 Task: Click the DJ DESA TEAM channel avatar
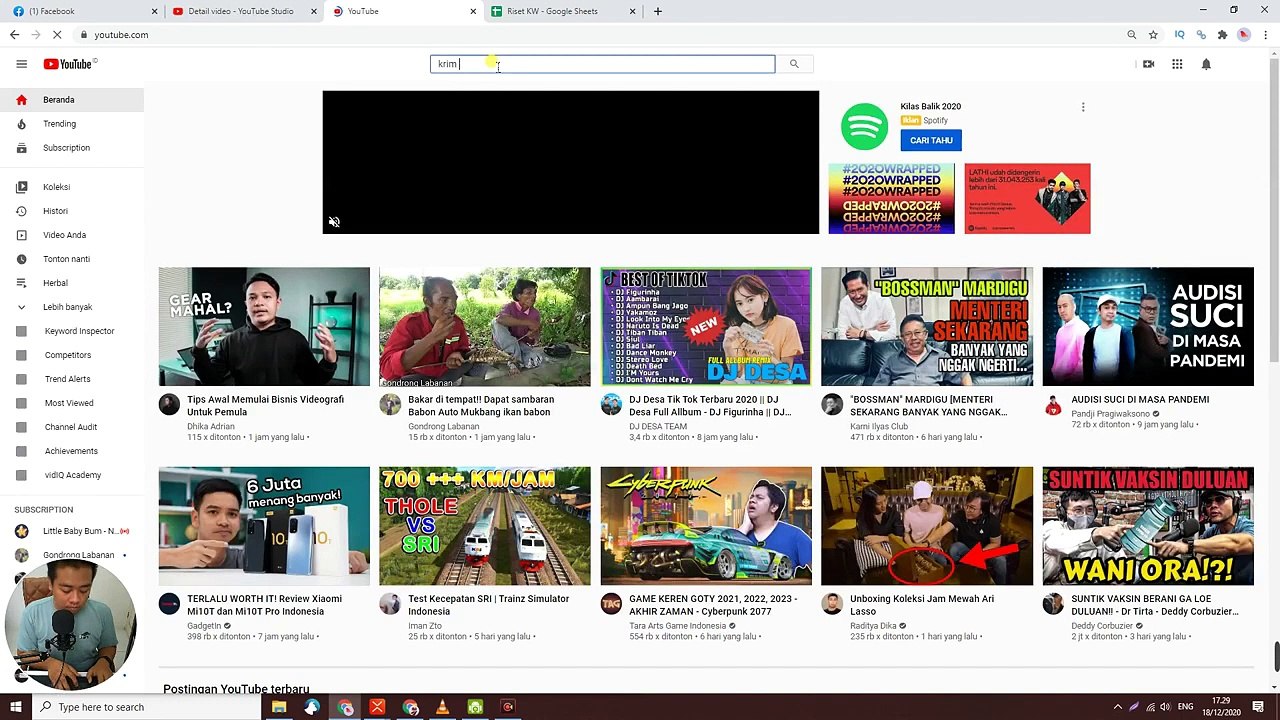pyautogui.click(x=611, y=404)
